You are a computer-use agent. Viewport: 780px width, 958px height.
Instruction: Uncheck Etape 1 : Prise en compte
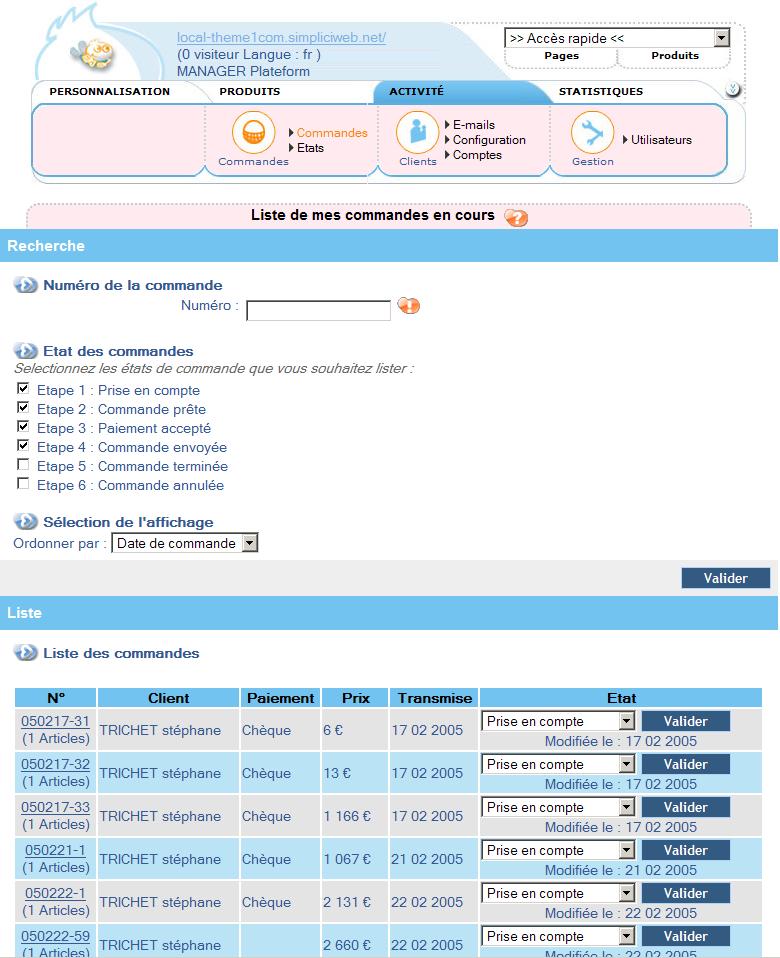[x=23, y=389]
